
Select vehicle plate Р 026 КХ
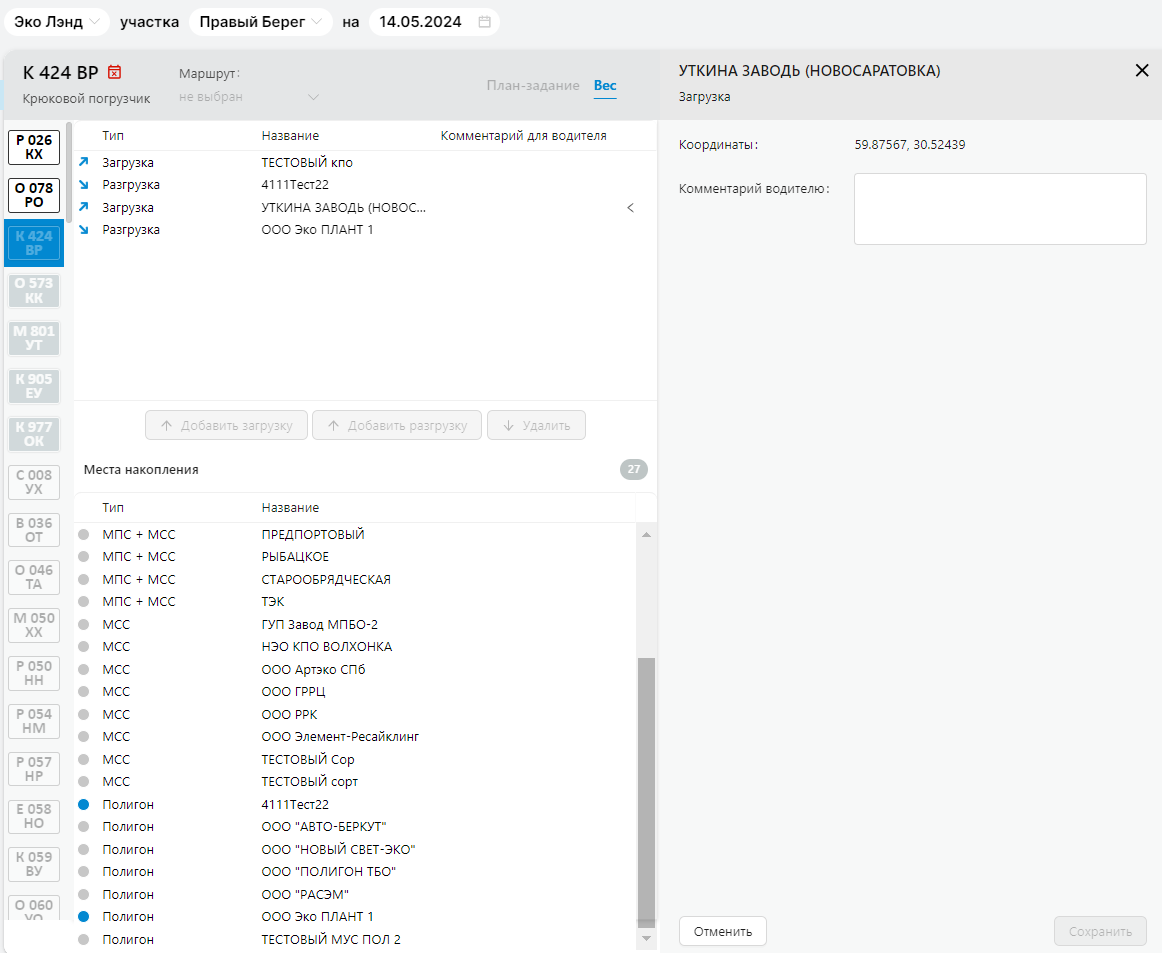[34, 148]
